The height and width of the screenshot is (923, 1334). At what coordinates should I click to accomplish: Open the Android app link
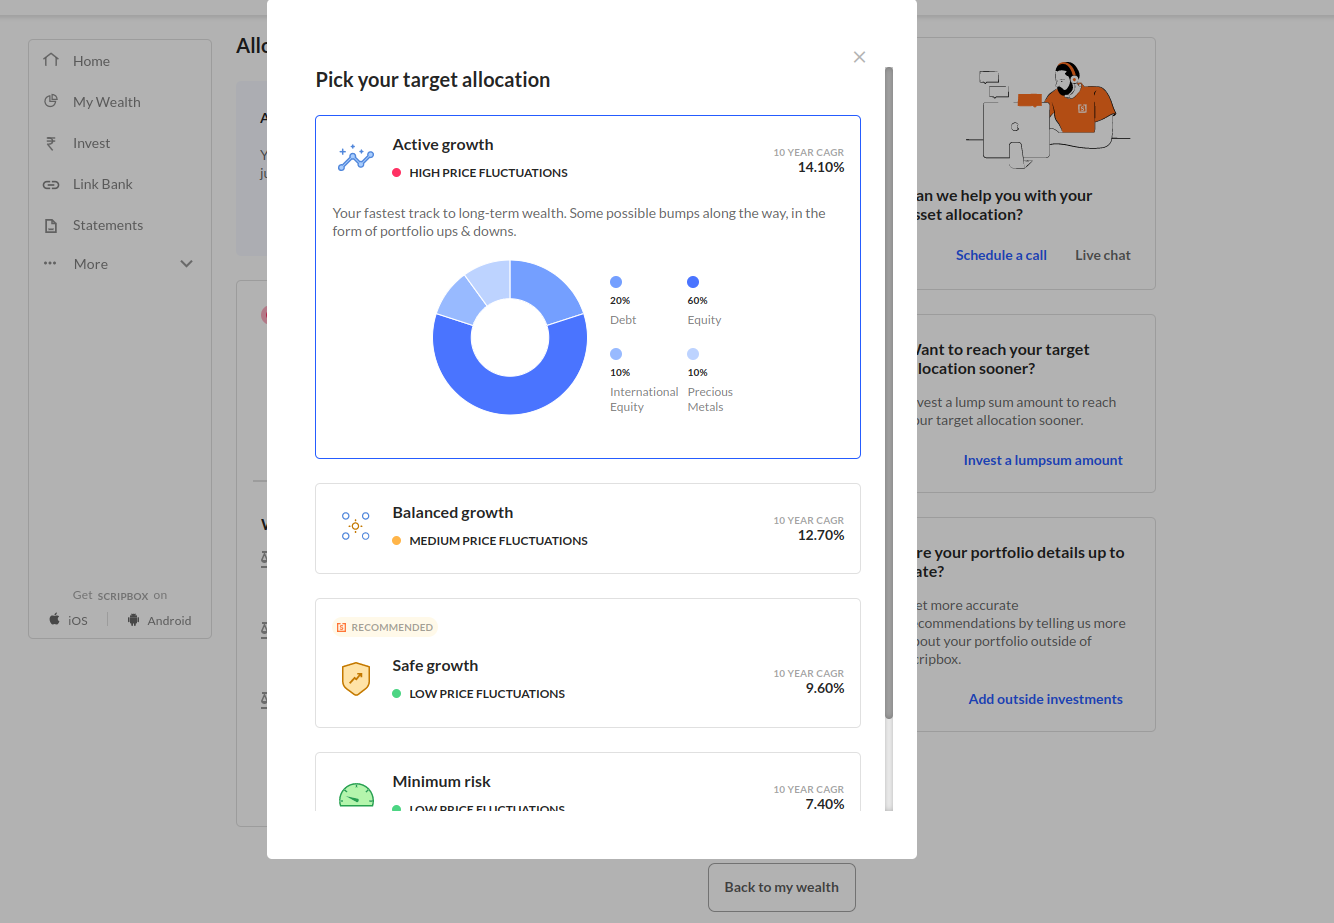point(159,621)
